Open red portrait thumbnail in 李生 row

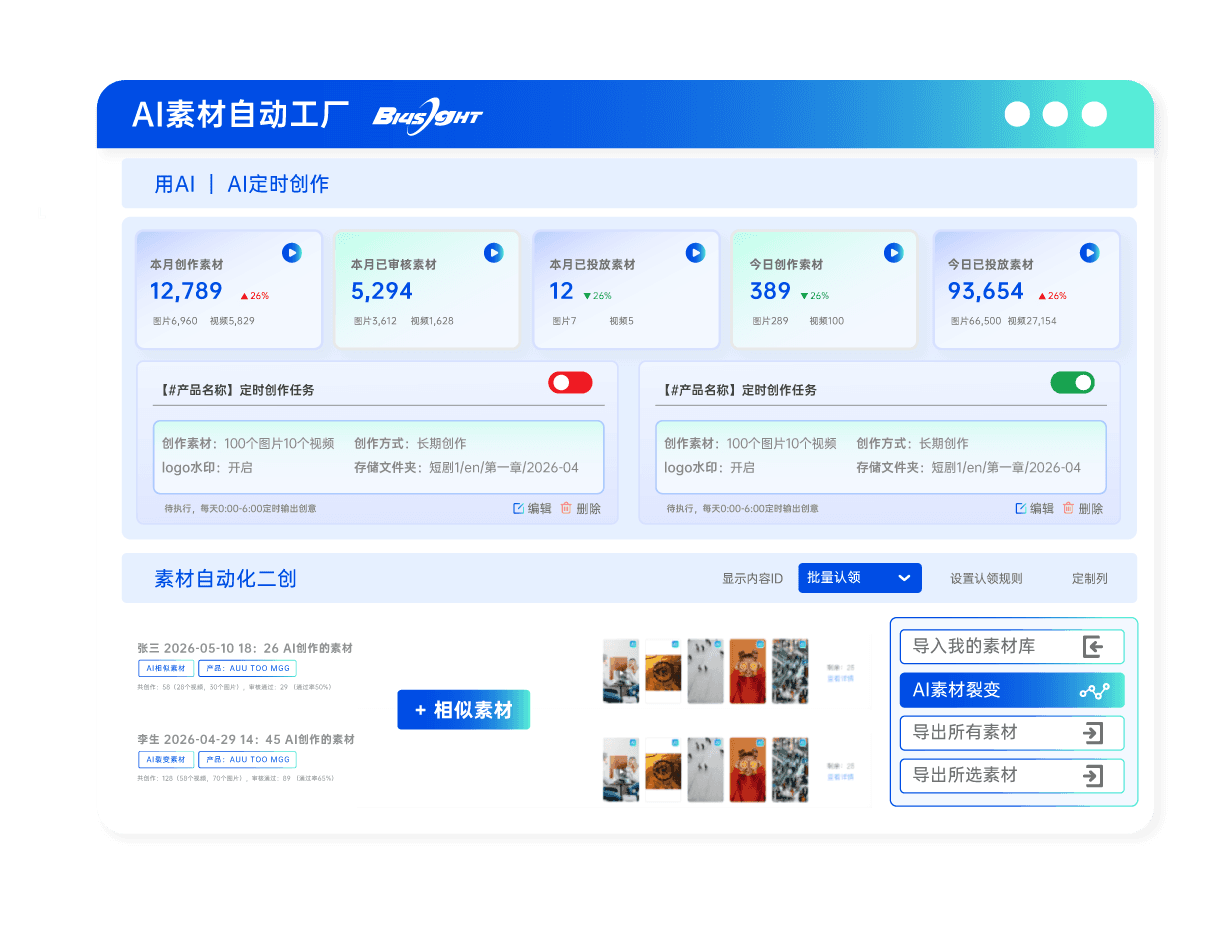click(x=748, y=769)
